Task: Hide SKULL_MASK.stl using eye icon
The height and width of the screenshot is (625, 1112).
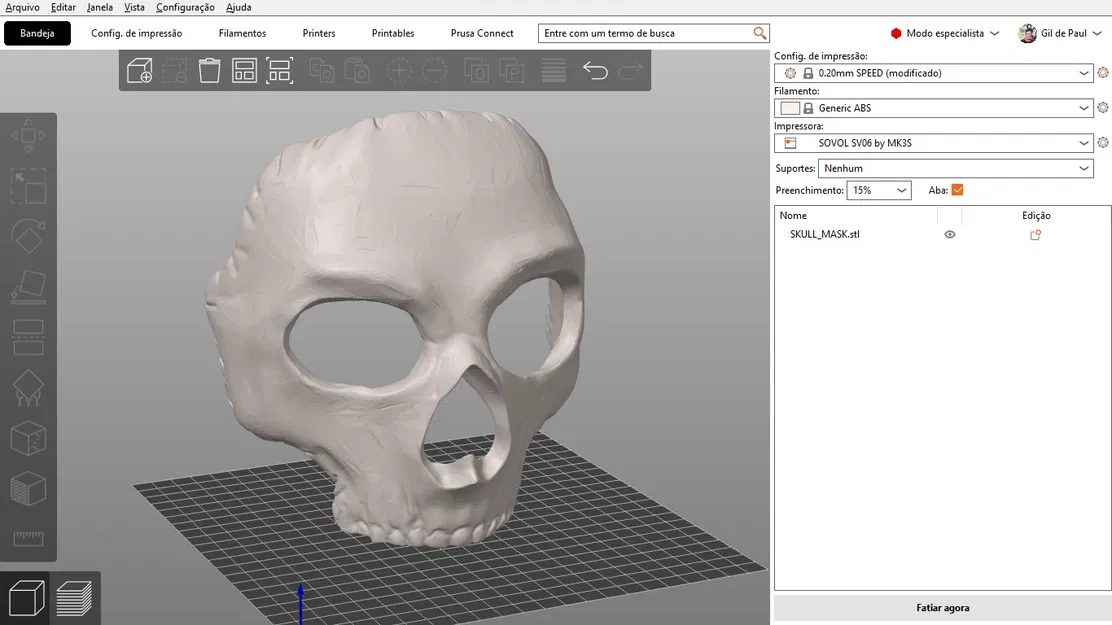Action: (x=950, y=235)
